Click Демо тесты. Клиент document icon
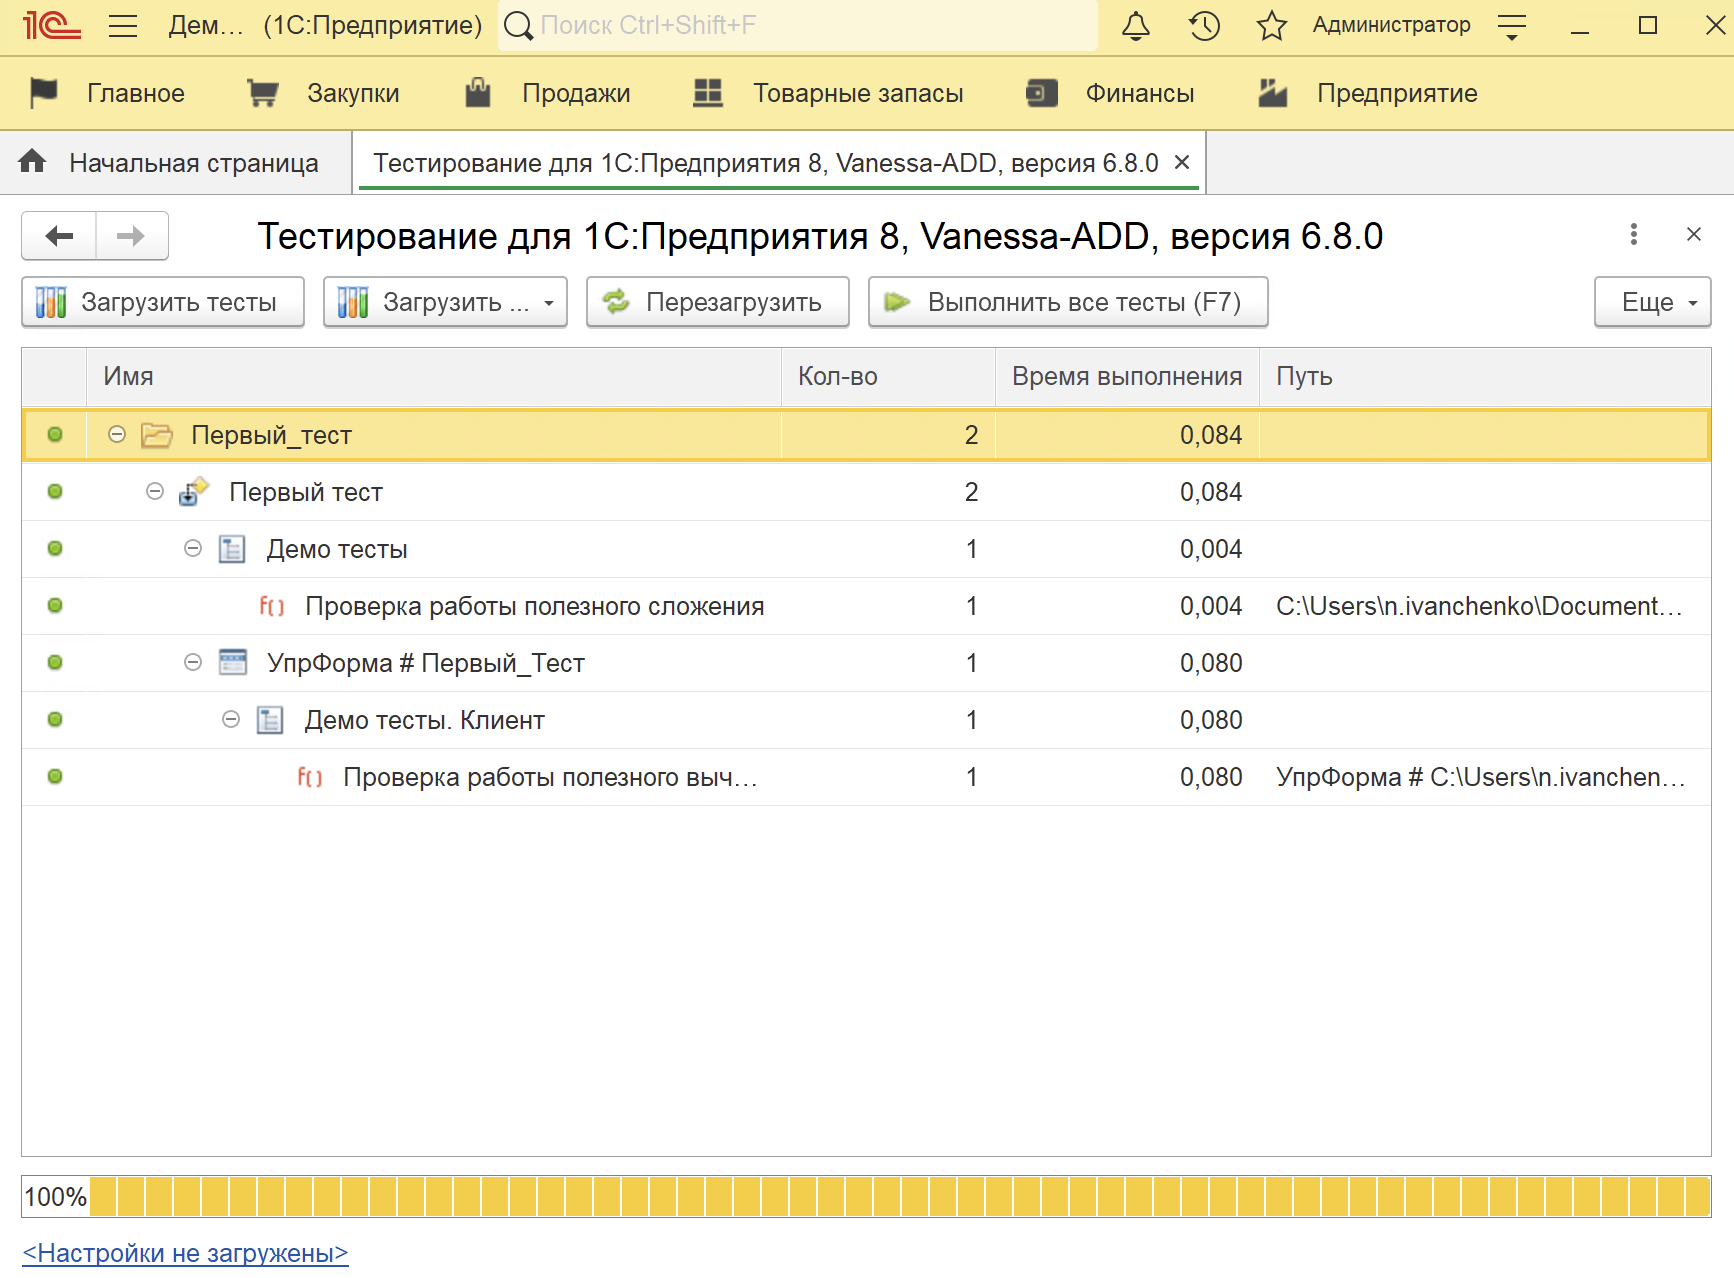 [270, 720]
